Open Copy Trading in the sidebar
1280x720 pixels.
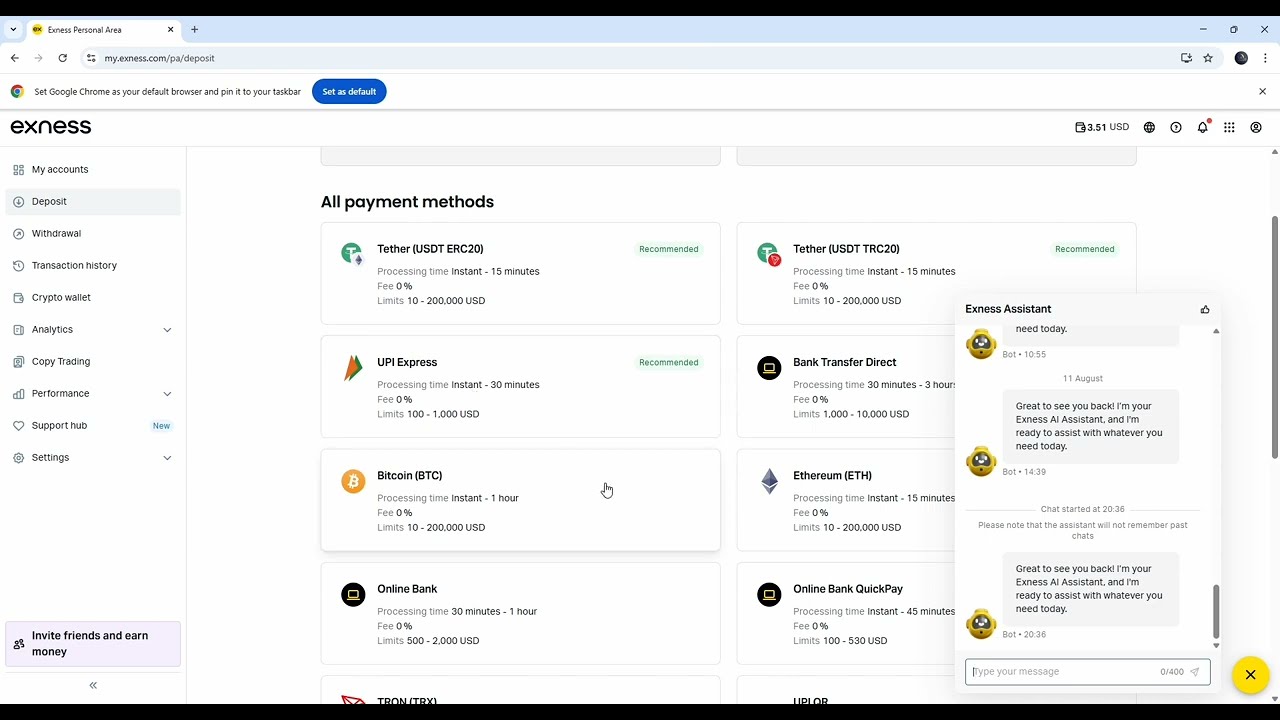pyautogui.click(x=93, y=362)
